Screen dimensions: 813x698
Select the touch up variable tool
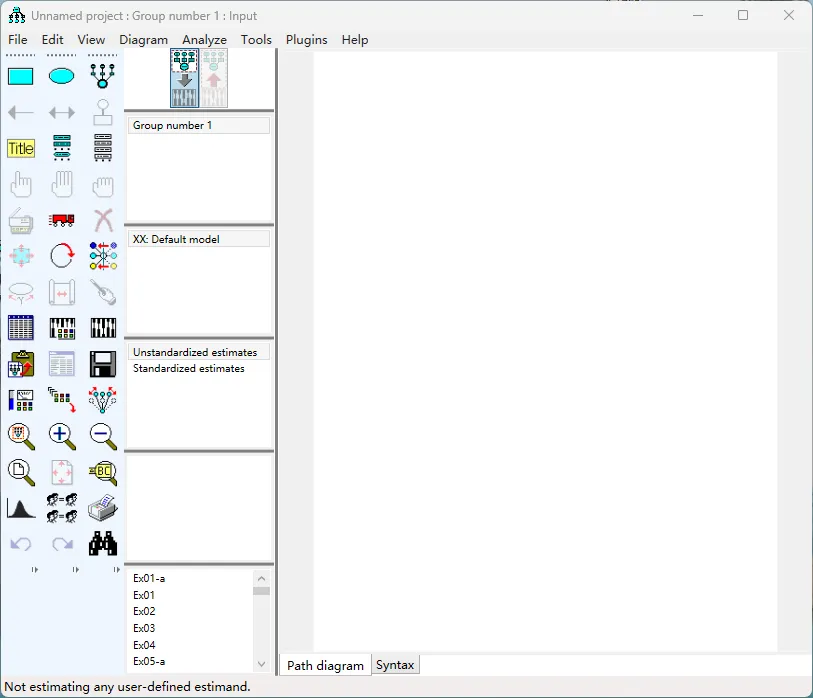point(103,292)
